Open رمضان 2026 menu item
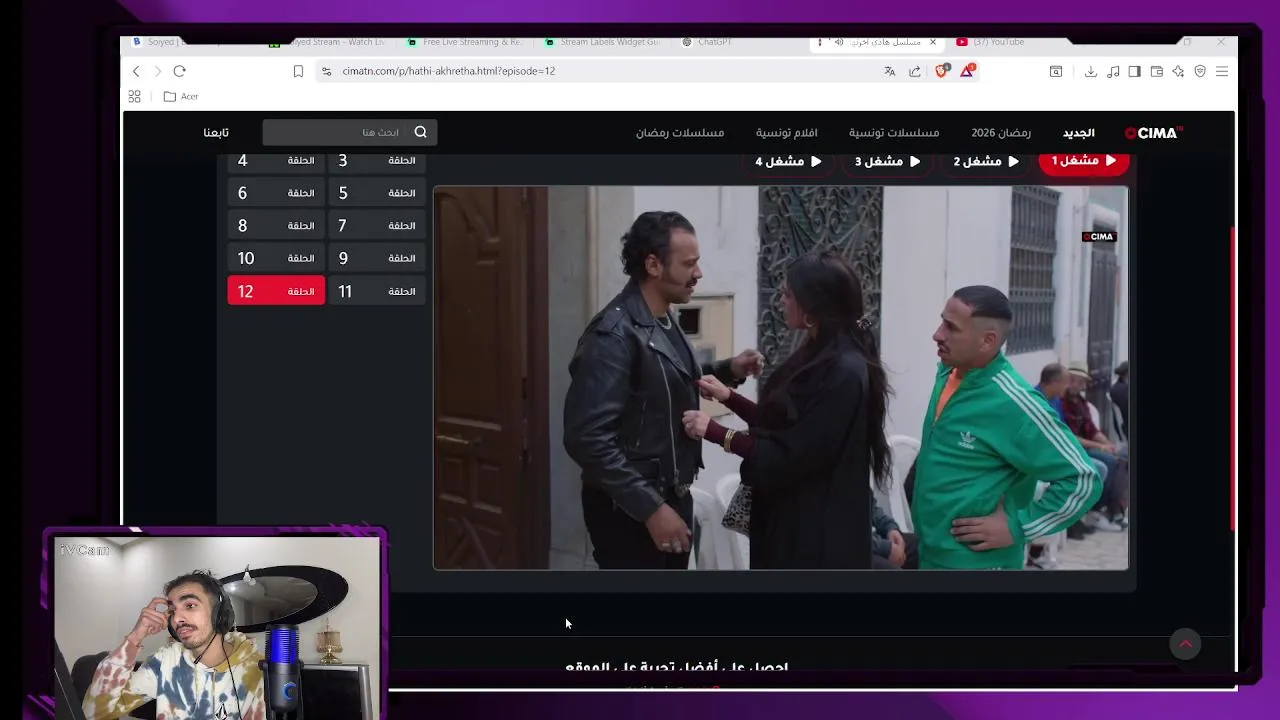This screenshot has width=1280, height=720. point(1001,133)
